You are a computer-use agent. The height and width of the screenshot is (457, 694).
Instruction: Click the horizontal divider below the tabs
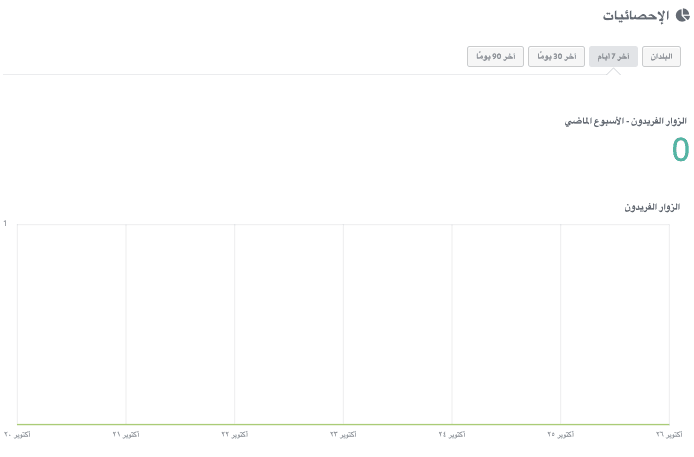point(300,74)
